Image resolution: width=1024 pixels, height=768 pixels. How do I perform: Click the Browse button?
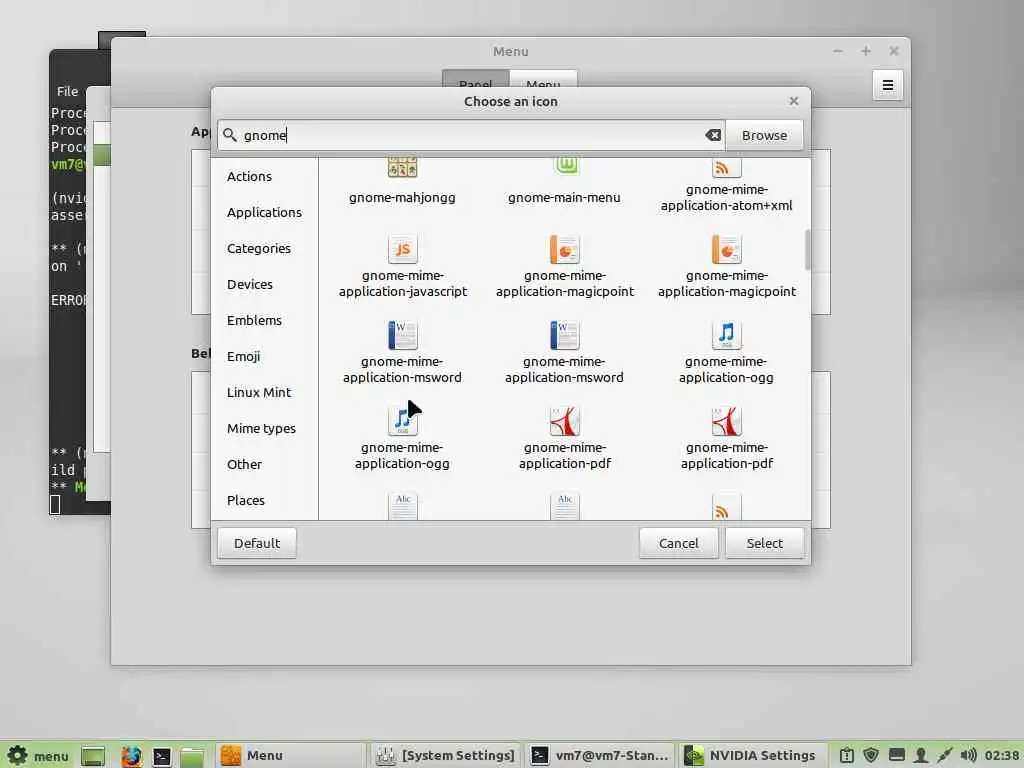pos(764,135)
